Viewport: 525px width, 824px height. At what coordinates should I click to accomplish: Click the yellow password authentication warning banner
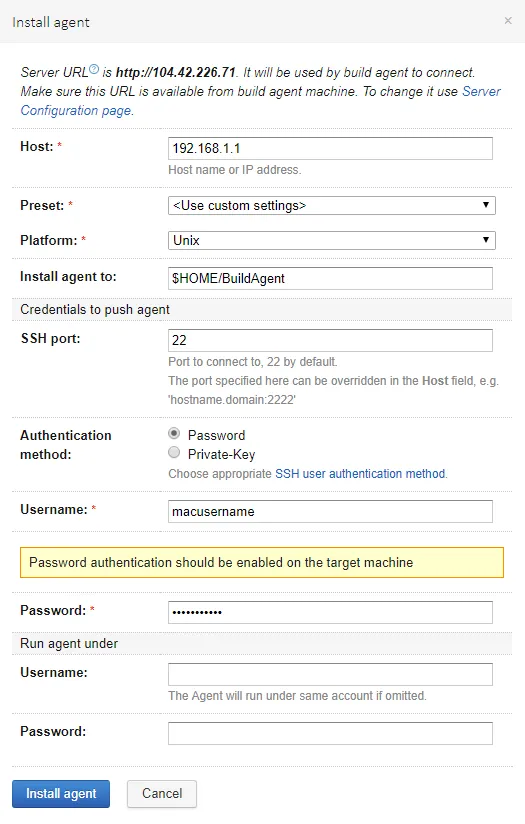pos(262,562)
